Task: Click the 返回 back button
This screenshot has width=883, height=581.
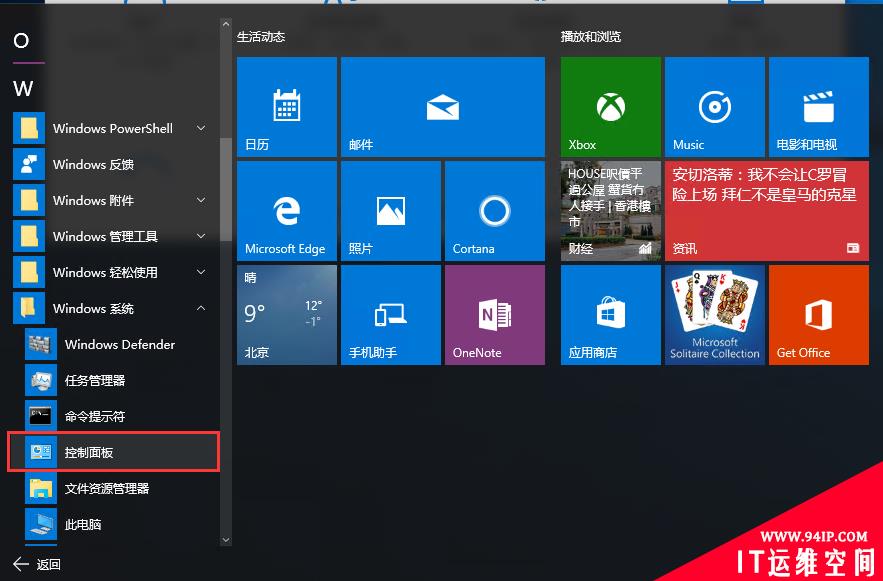Action: pos(37,564)
